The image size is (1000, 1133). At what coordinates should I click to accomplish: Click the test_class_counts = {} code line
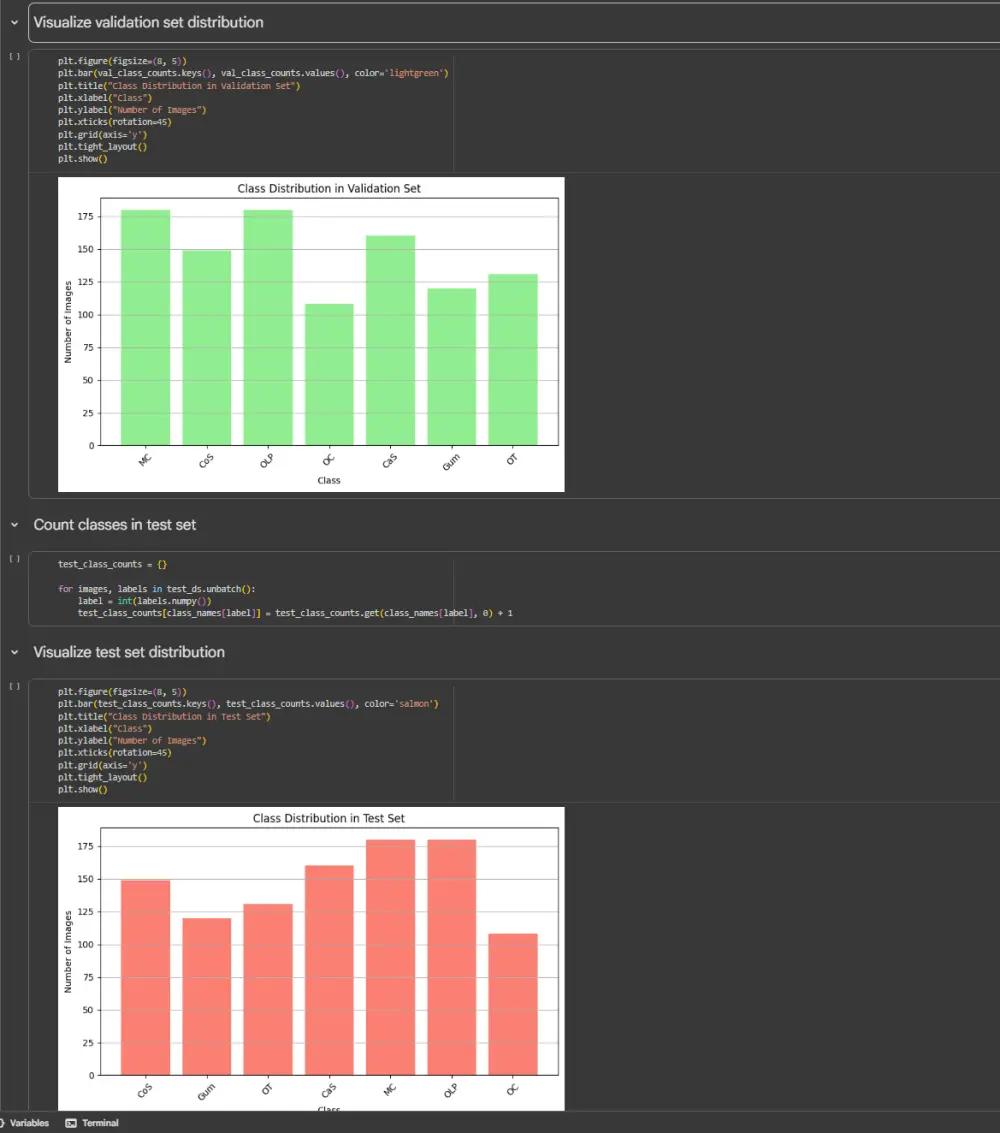112,564
